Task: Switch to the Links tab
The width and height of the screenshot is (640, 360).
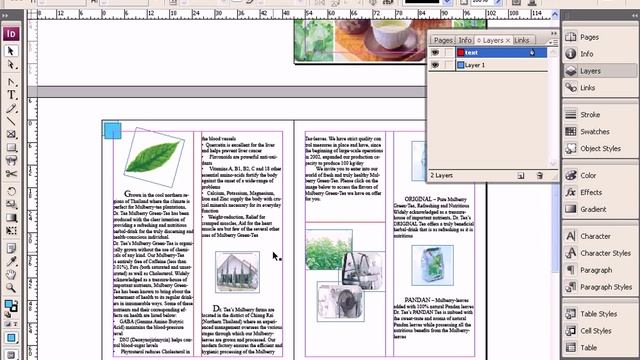Action: click(x=522, y=40)
